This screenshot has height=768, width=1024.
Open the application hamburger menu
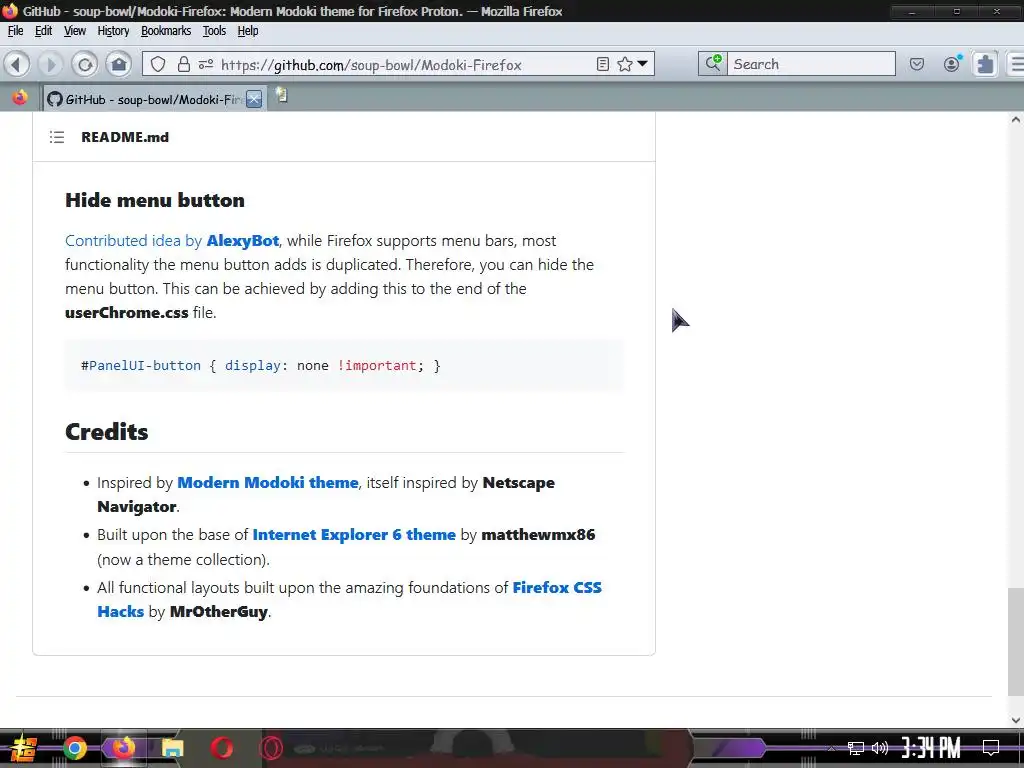tap(1016, 64)
